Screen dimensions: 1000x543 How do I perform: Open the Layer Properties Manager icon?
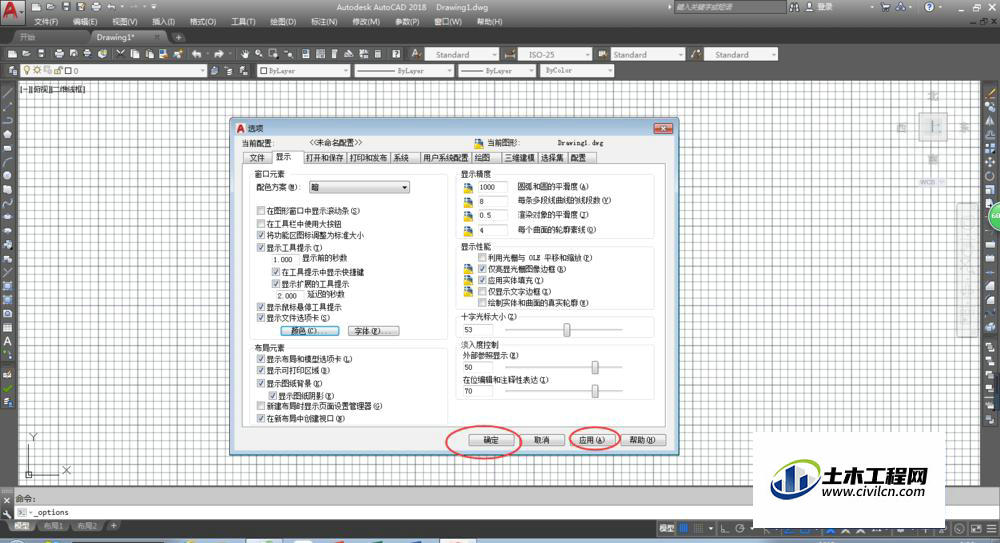(12, 71)
